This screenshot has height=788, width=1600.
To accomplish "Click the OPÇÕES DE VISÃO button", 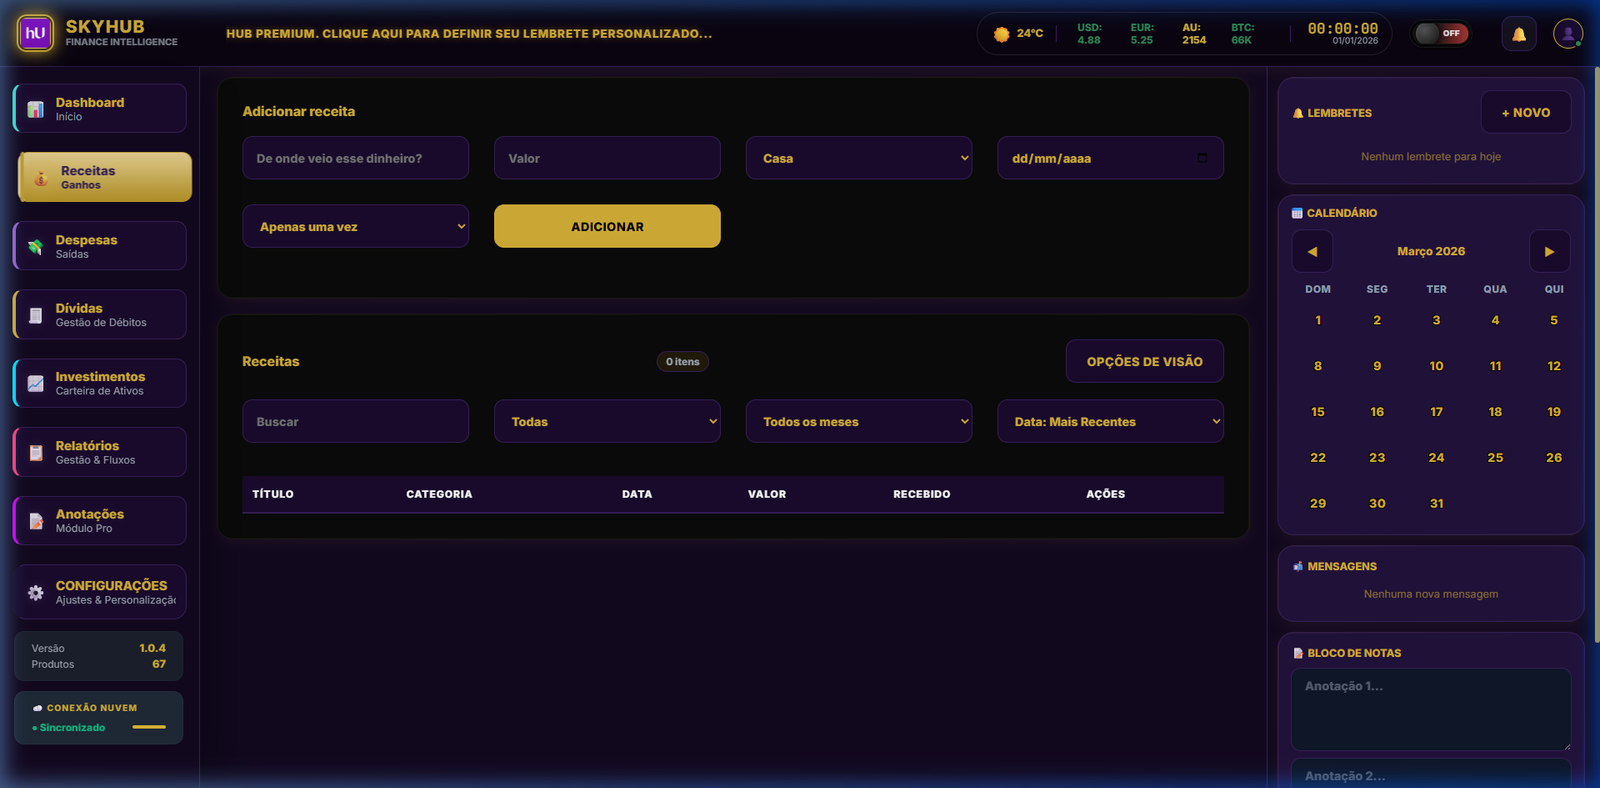I will point(1144,362).
